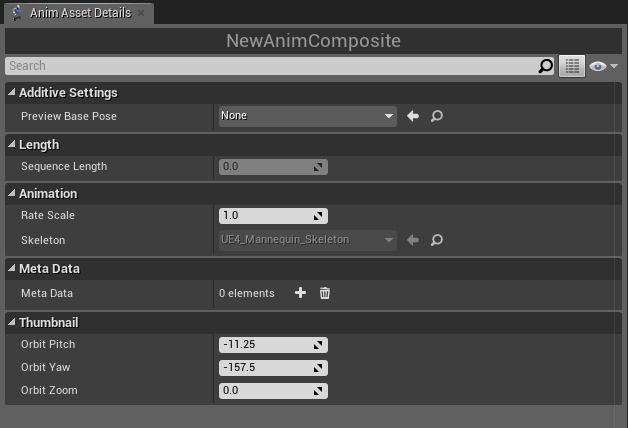Click the Sequence Length label
Viewport: 628px width, 428px height.
click(x=64, y=167)
